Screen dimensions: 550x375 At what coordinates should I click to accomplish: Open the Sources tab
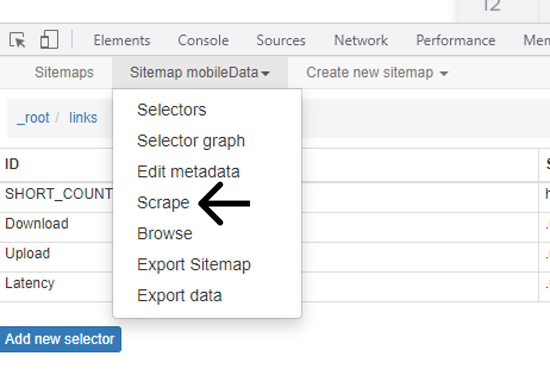[281, 40]
